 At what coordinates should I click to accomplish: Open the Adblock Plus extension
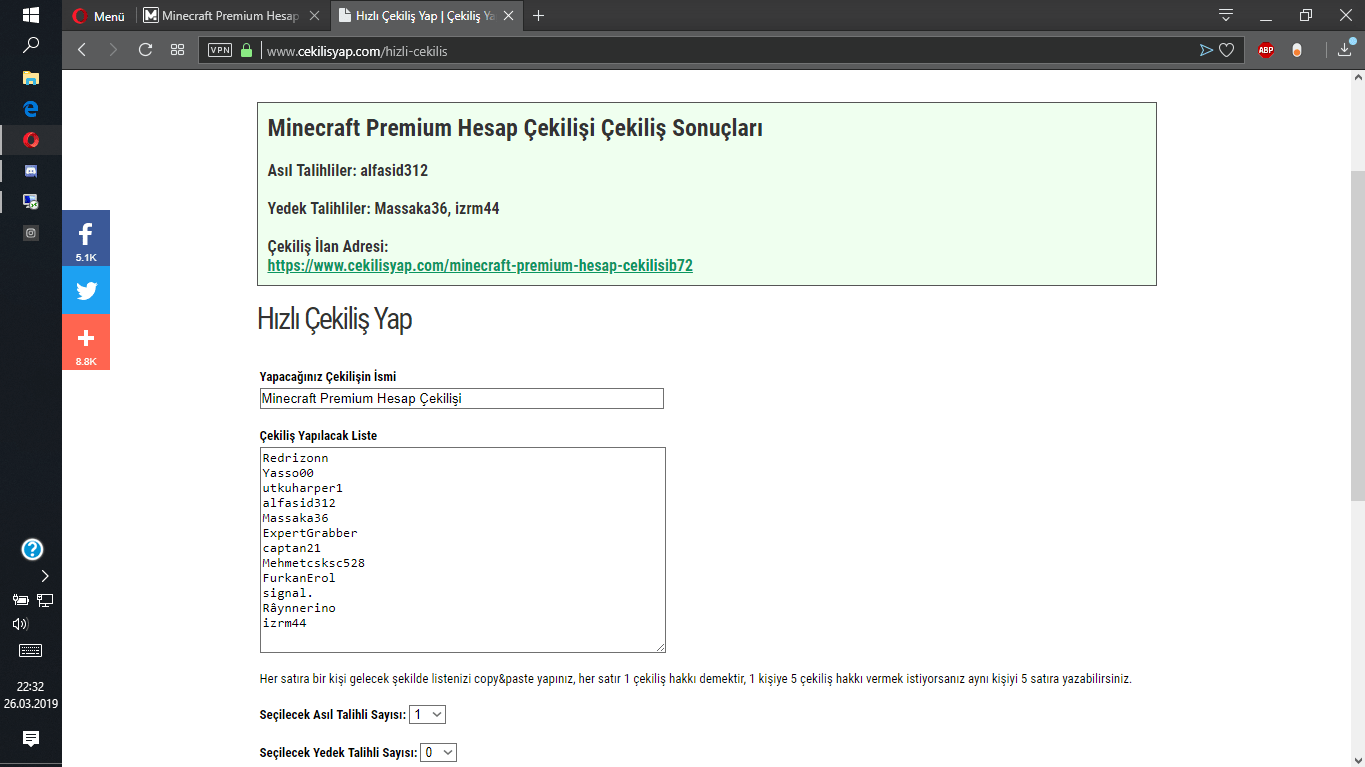coord(1266,50)
